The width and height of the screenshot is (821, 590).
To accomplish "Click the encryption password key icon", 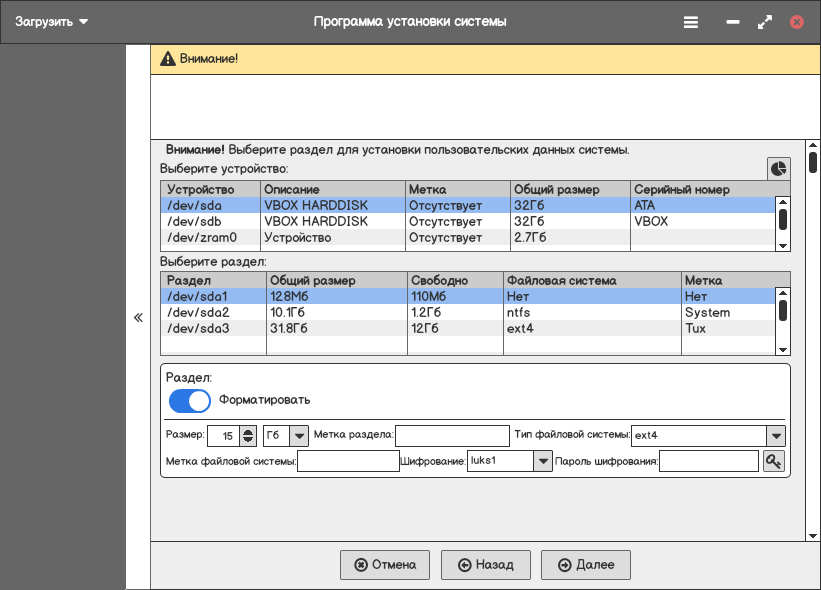I will (x=773, y=461).
